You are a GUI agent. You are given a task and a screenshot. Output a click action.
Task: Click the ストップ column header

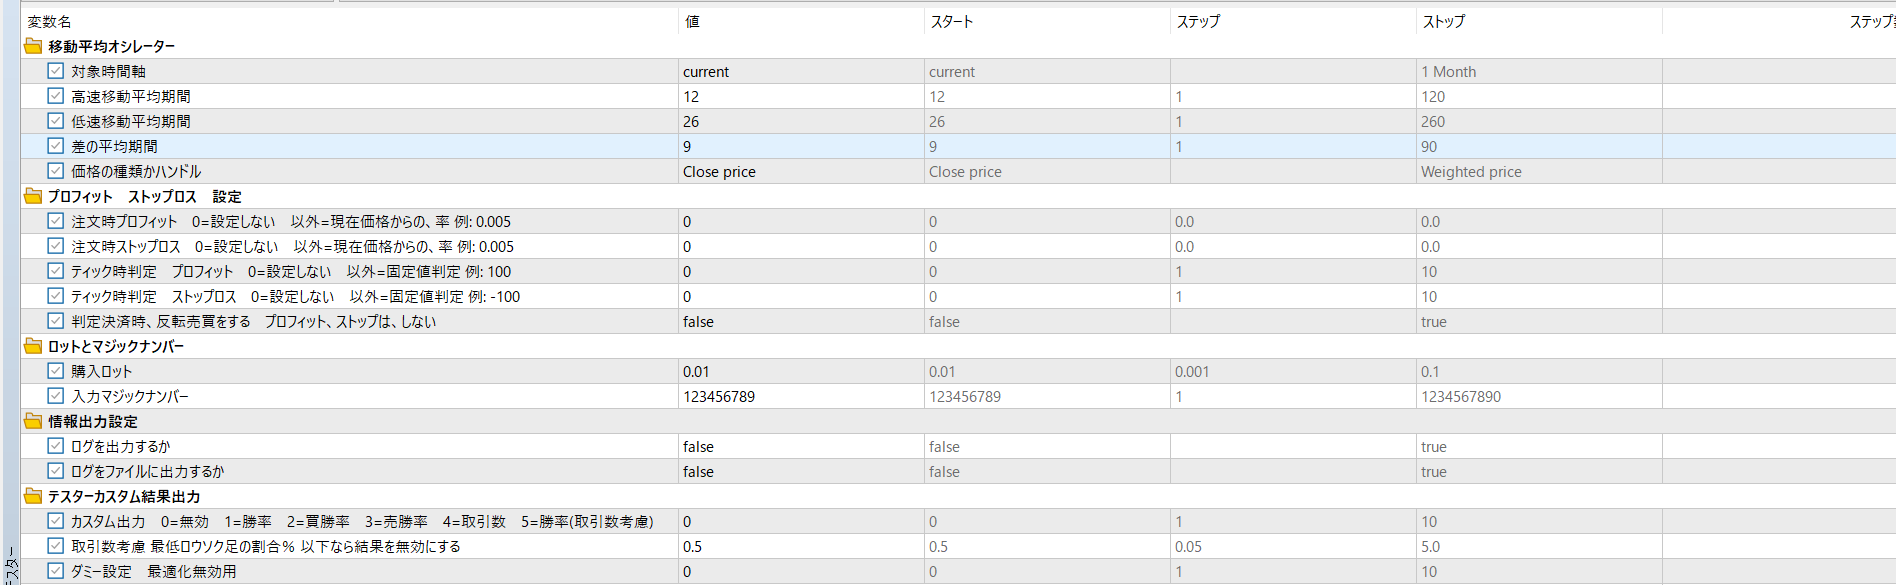[1443, 21]
